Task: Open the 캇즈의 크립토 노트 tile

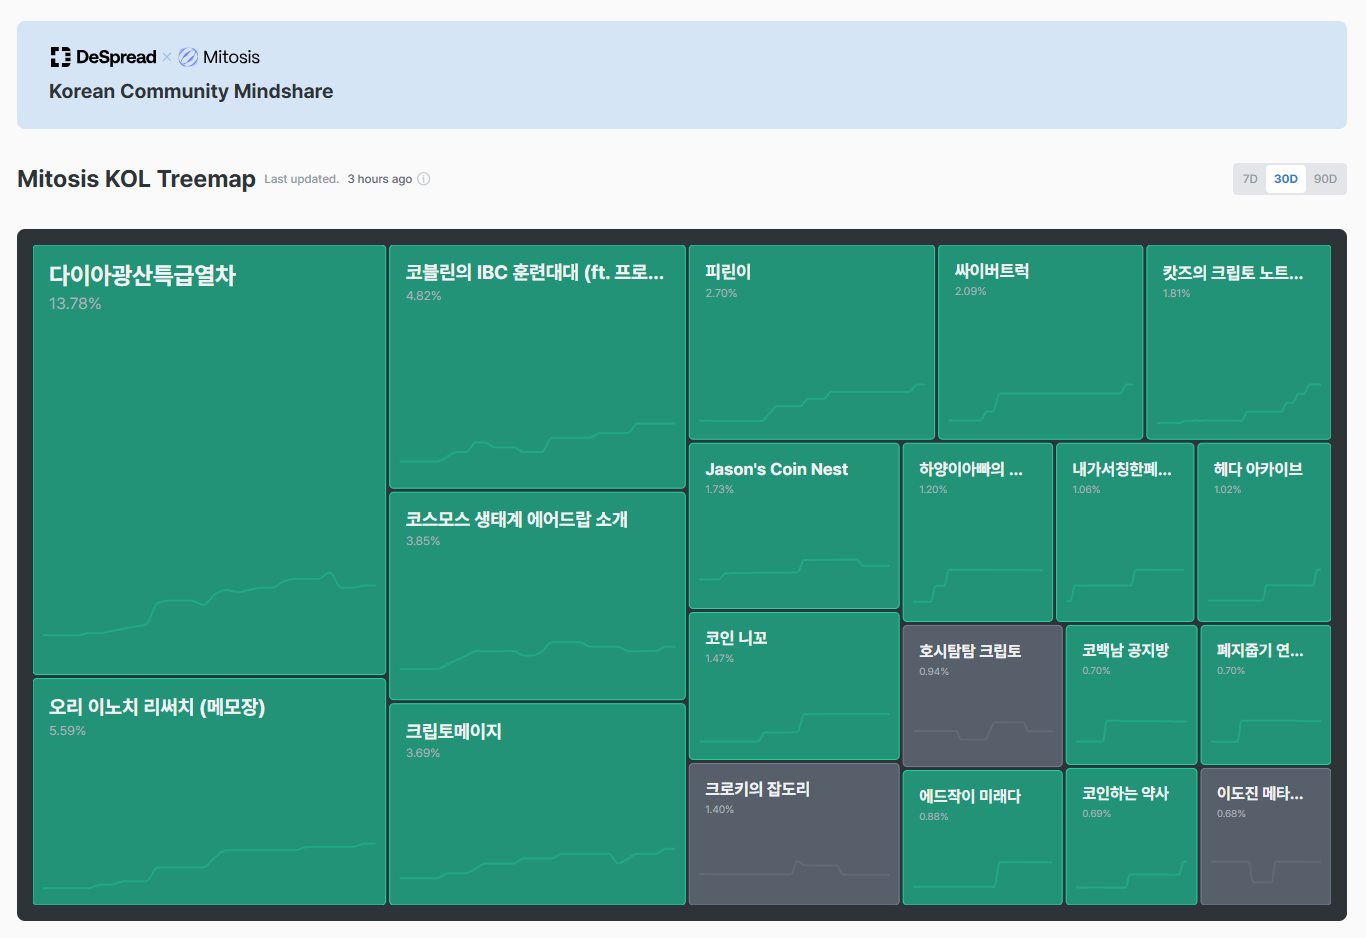Action: tap(1238, 342)
